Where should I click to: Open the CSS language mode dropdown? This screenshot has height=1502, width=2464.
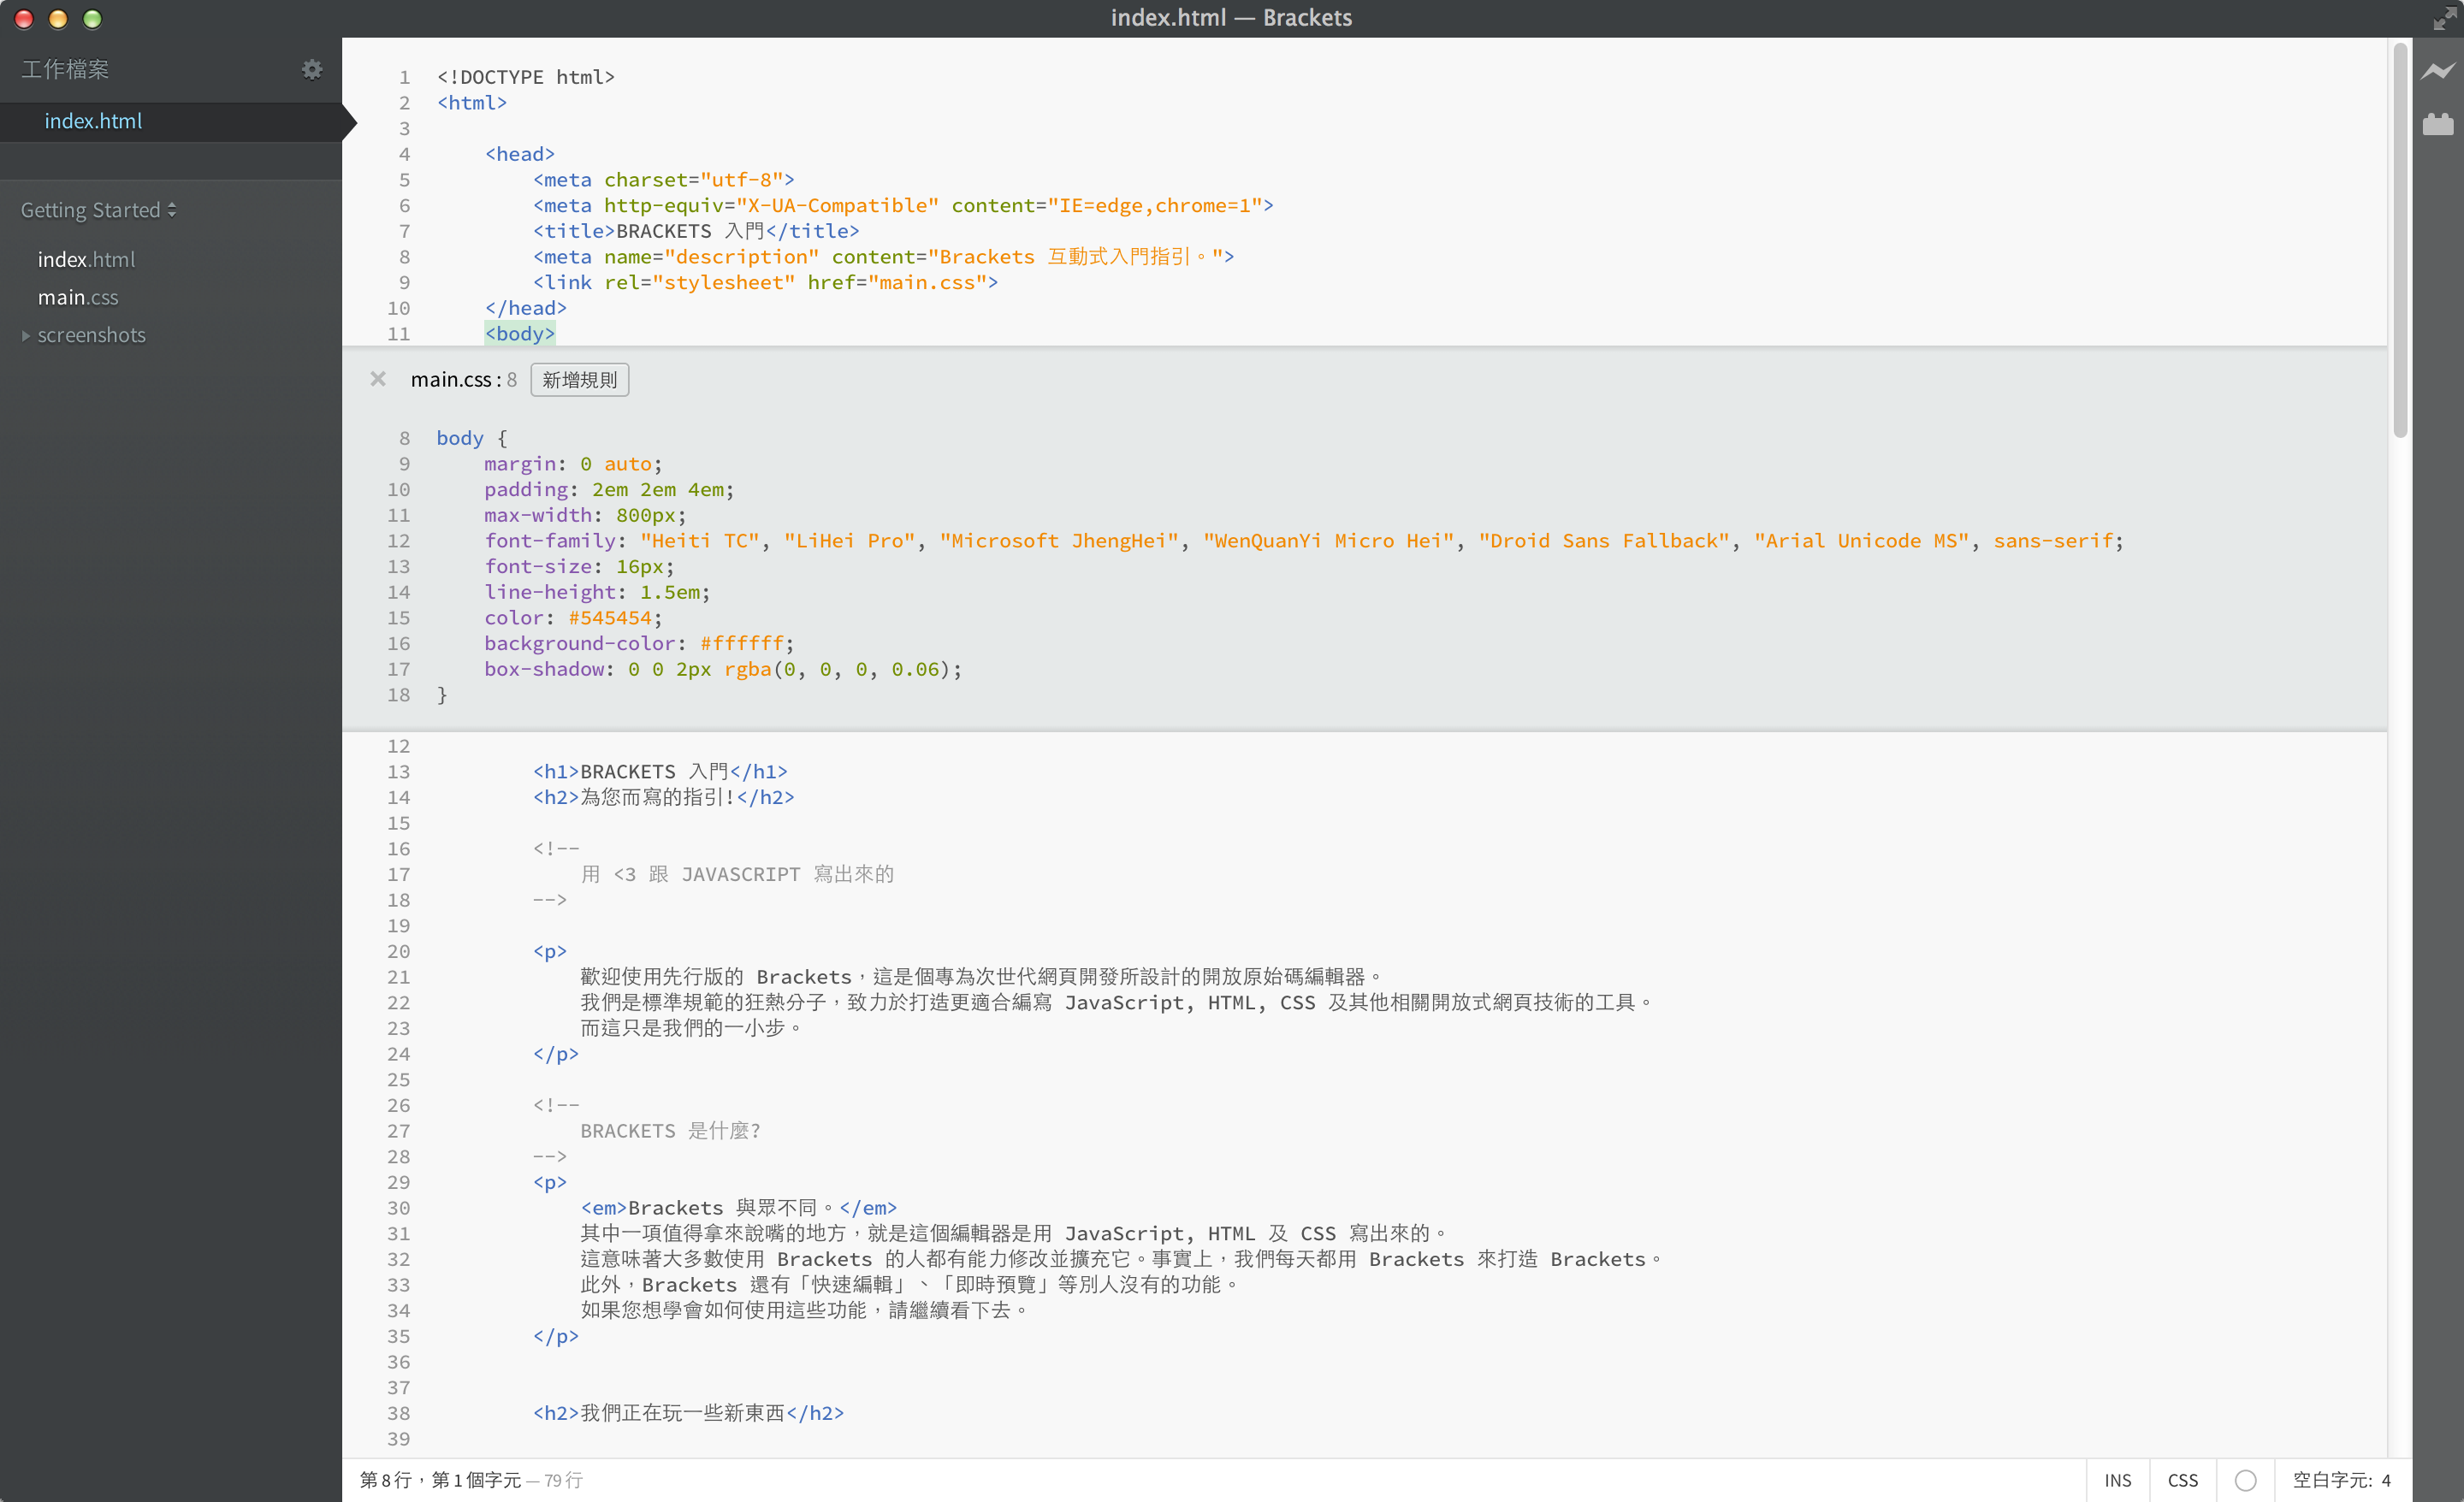pyautogui.click(x=2182, y=1480)
